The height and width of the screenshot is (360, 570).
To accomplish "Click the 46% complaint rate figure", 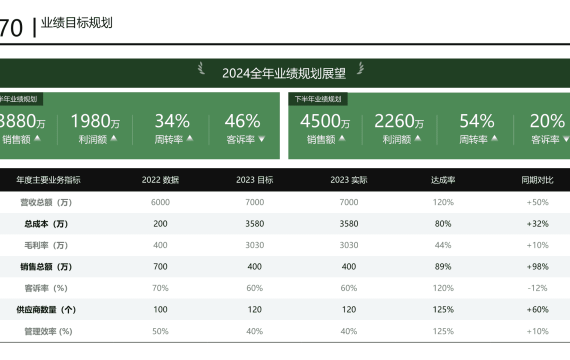I will pos(242,121).
